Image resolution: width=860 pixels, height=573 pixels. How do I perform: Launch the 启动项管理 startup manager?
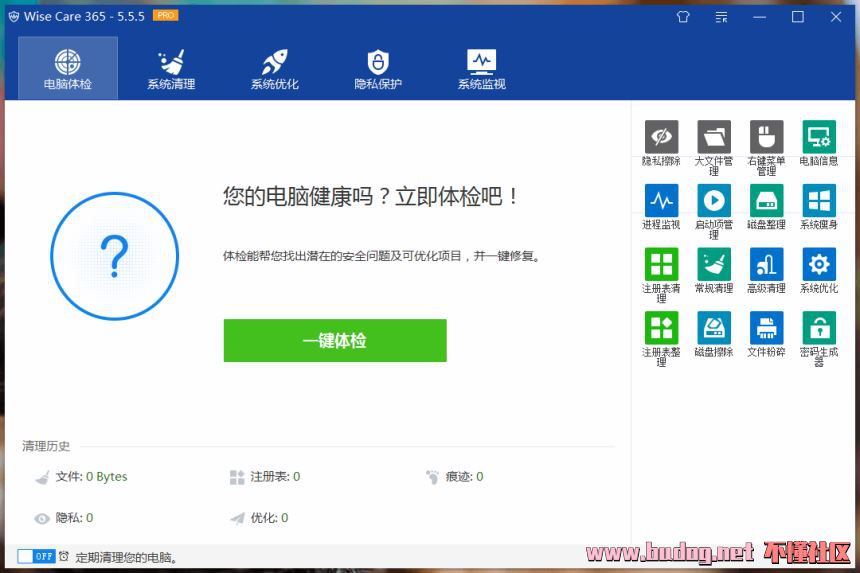click(x=714, y=201)
